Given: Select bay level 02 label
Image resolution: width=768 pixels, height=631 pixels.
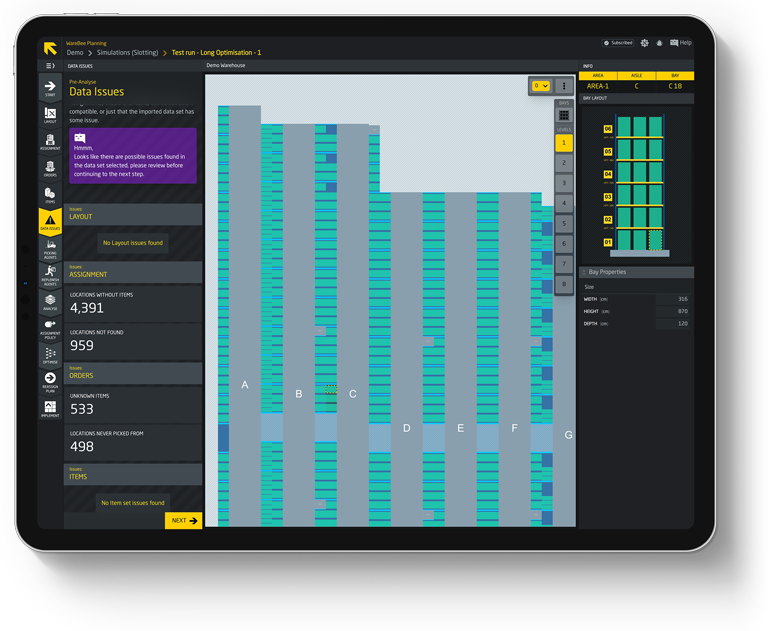Looking at the screenshot, I should click(608, 219).
